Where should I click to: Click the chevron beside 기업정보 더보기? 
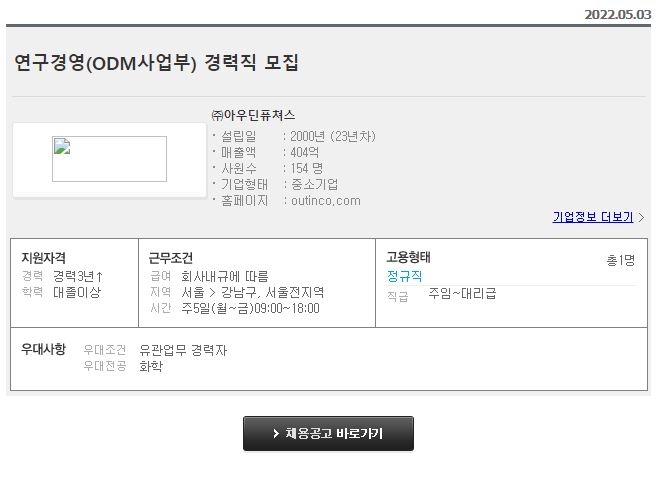coord(641,217)
